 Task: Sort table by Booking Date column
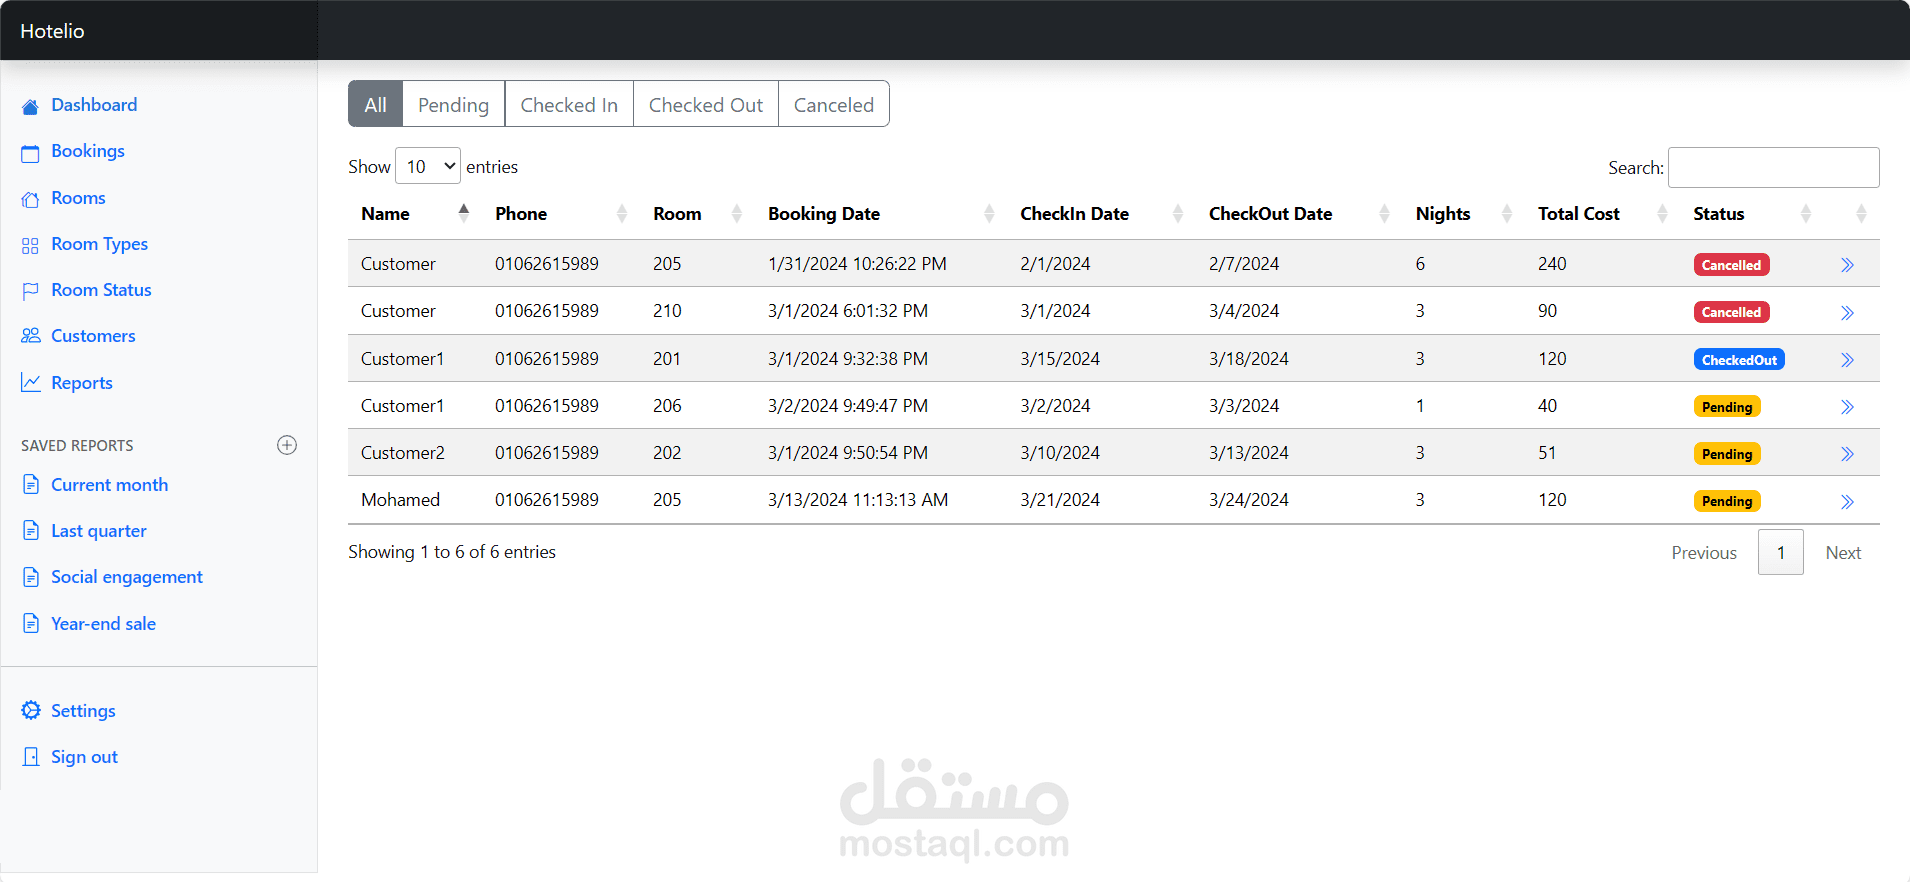[x=881, y=214]
